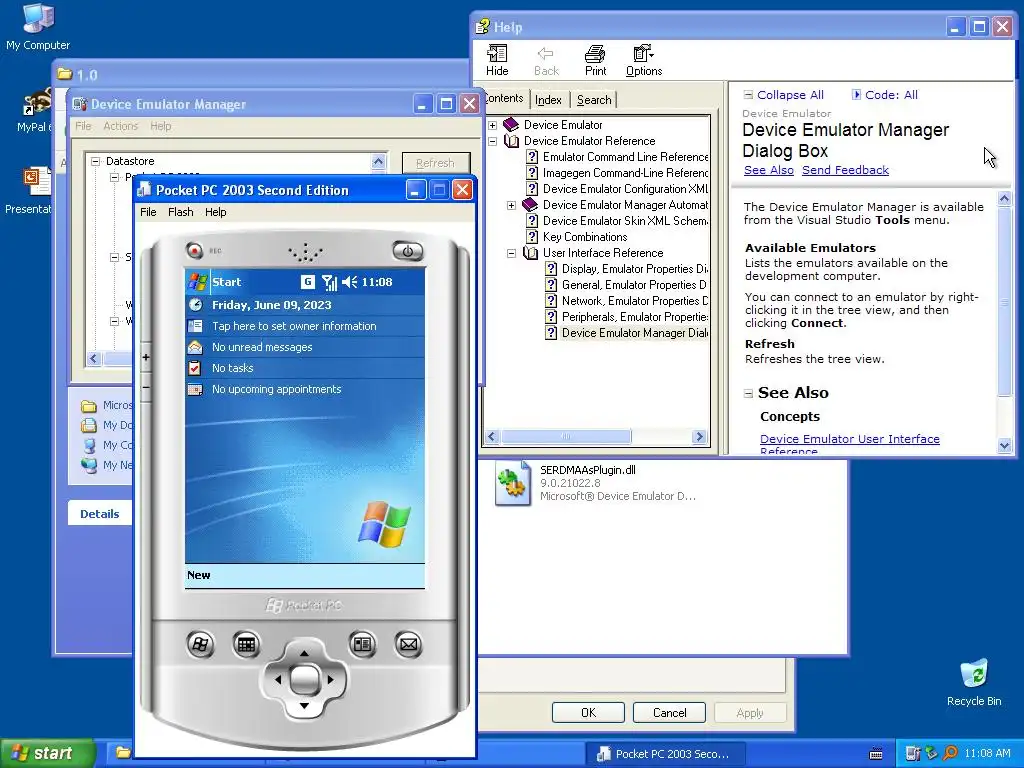Tap the No tasks checkbox icon
The width and height of the screenshot is (1024, 768).
click(195, 368)
